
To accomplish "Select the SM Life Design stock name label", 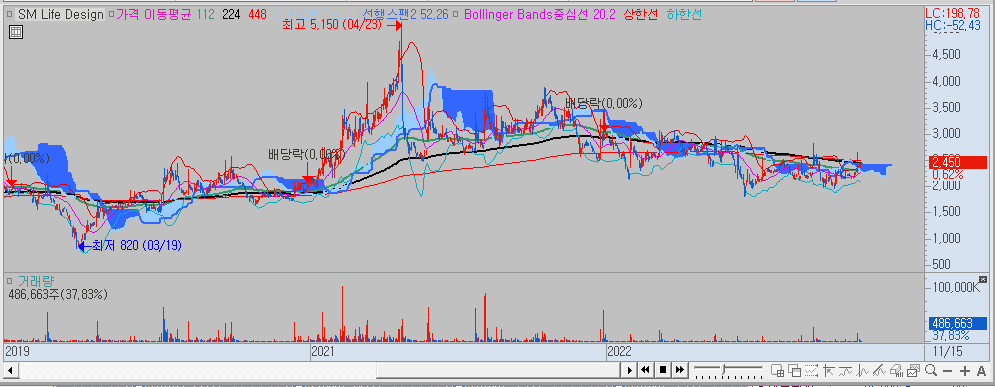I will coord(60,14).
